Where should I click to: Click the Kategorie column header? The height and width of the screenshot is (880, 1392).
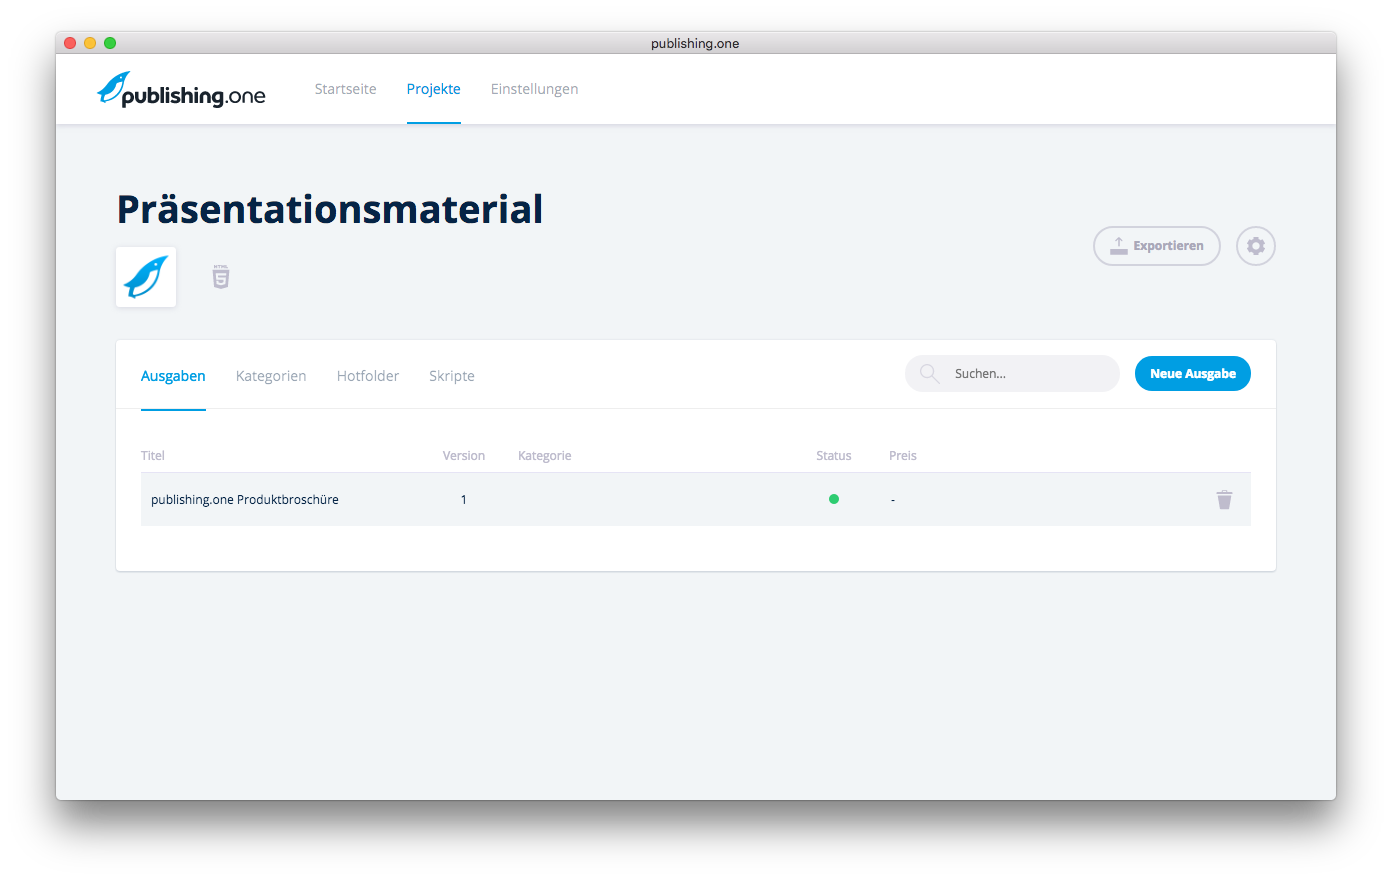point(545,456)
